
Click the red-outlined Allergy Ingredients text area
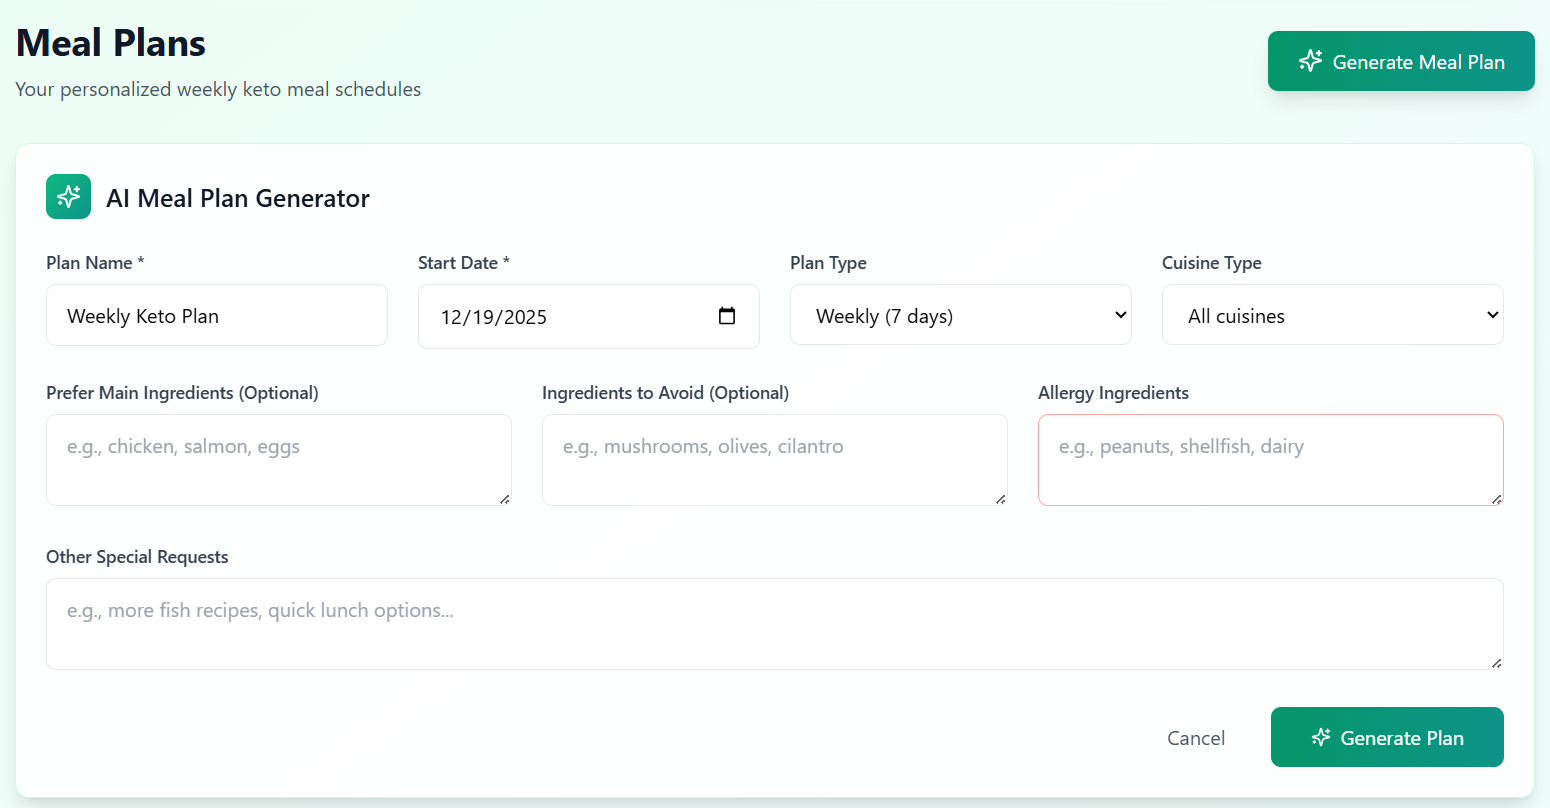point(1270,458)
